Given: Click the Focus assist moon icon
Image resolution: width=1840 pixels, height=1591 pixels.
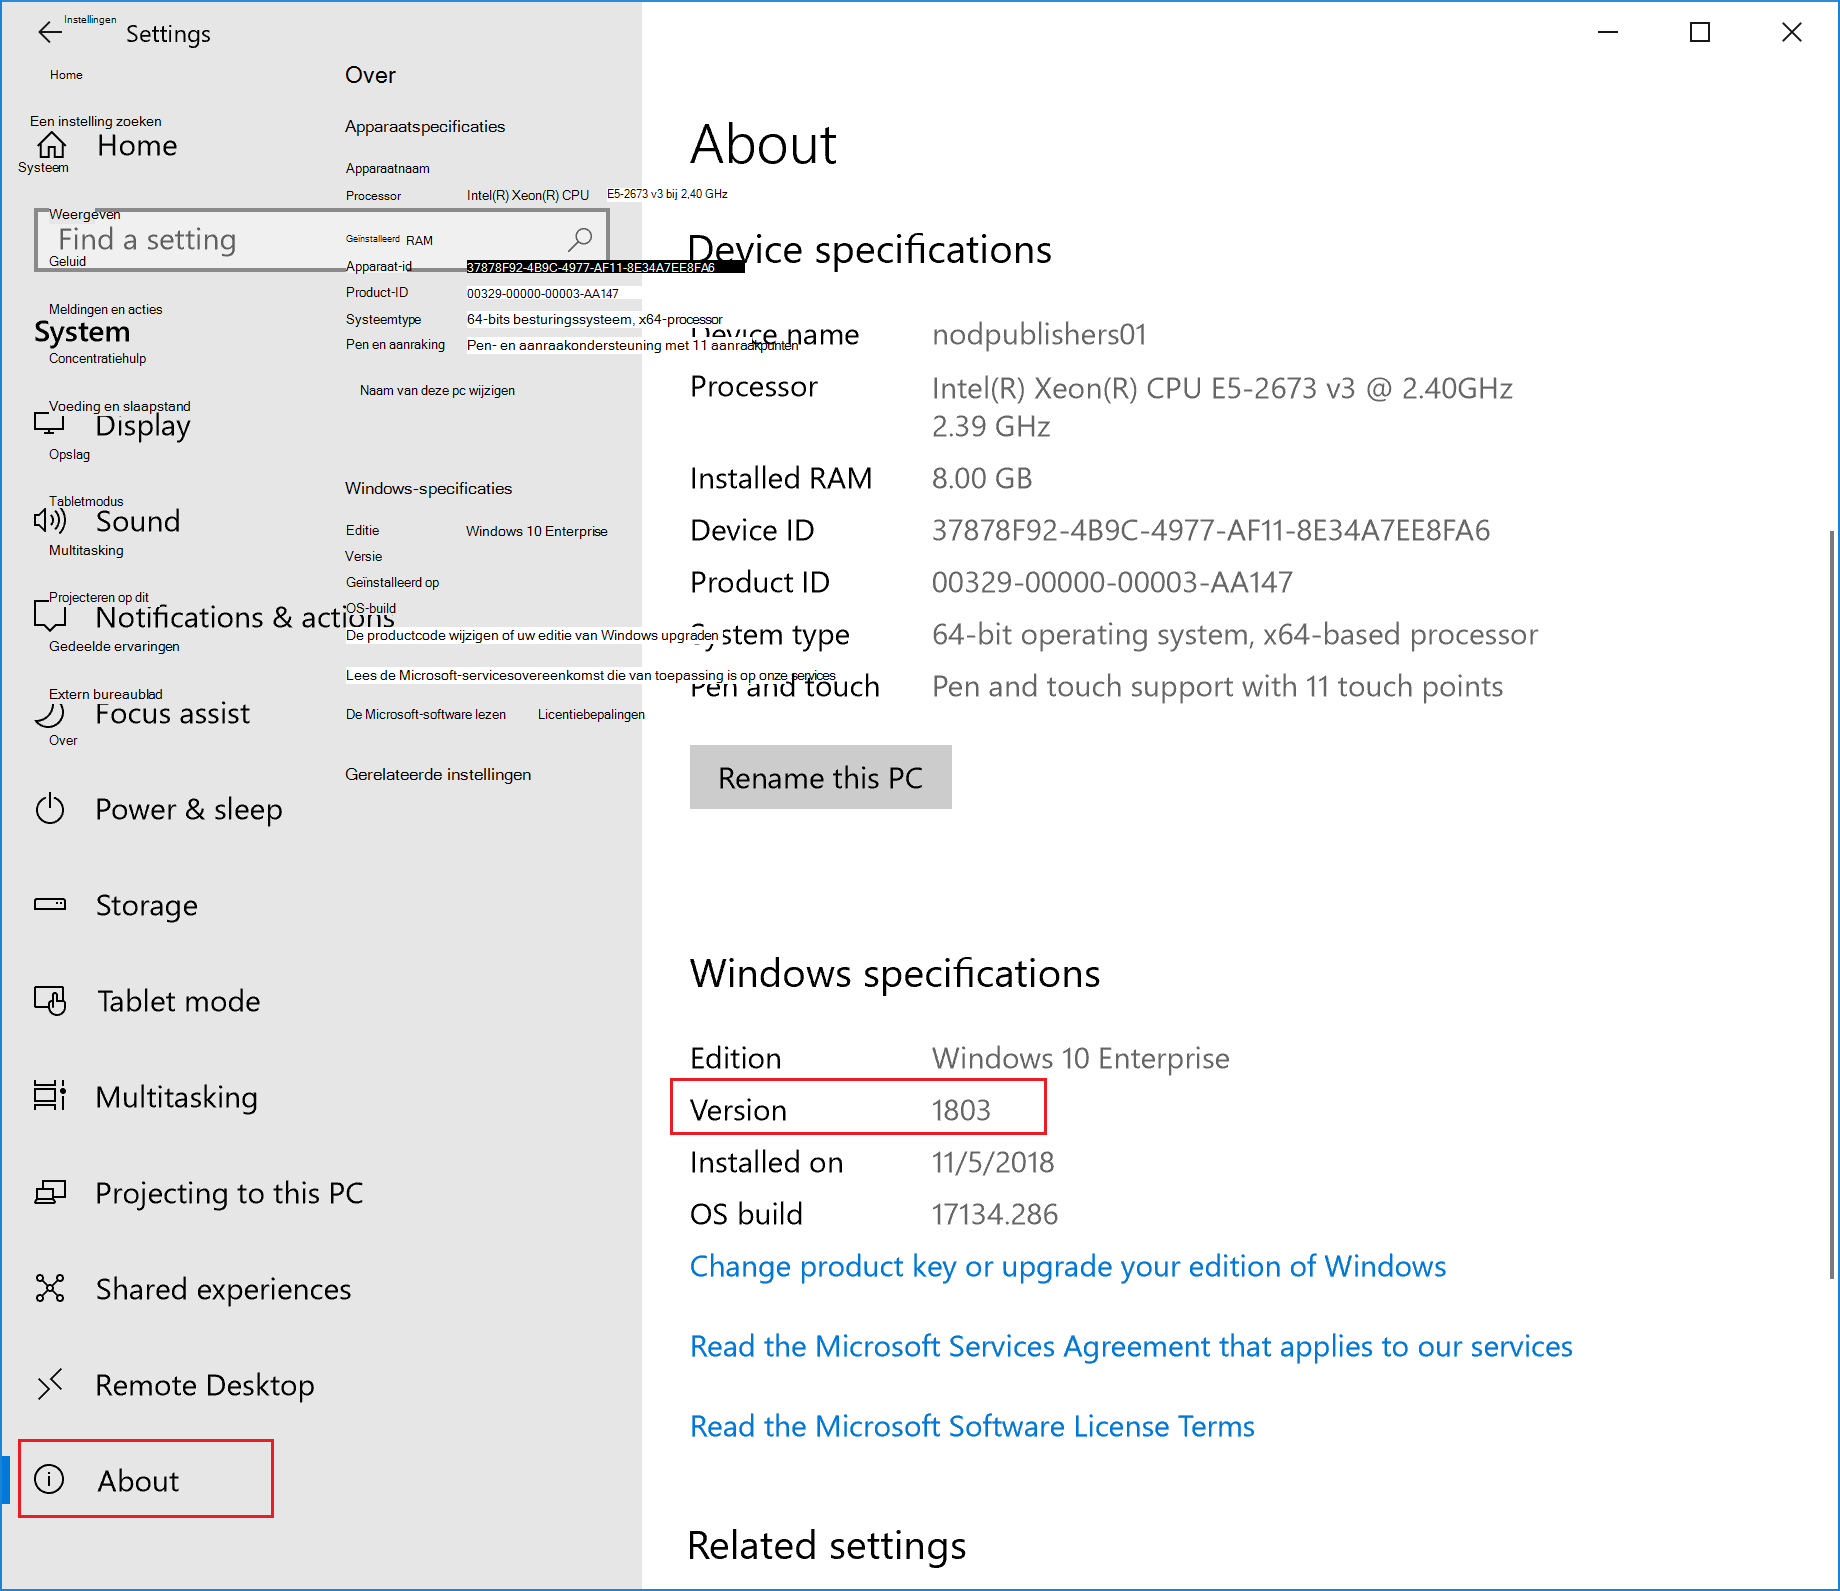Looking at the screenshot, I should [50, 713].
